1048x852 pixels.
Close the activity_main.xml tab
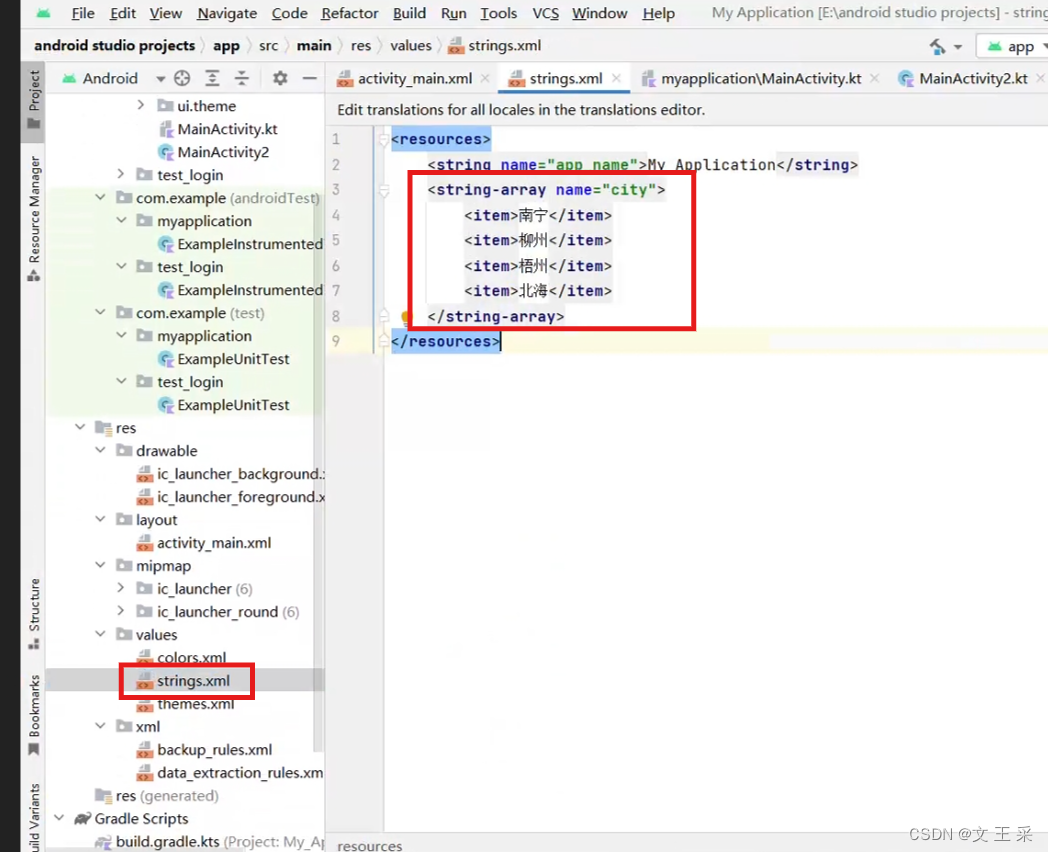485,79
